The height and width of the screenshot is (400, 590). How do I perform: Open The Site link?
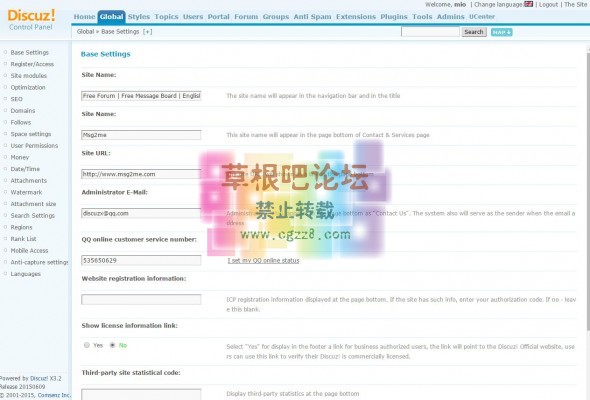[x=575, y=5]
